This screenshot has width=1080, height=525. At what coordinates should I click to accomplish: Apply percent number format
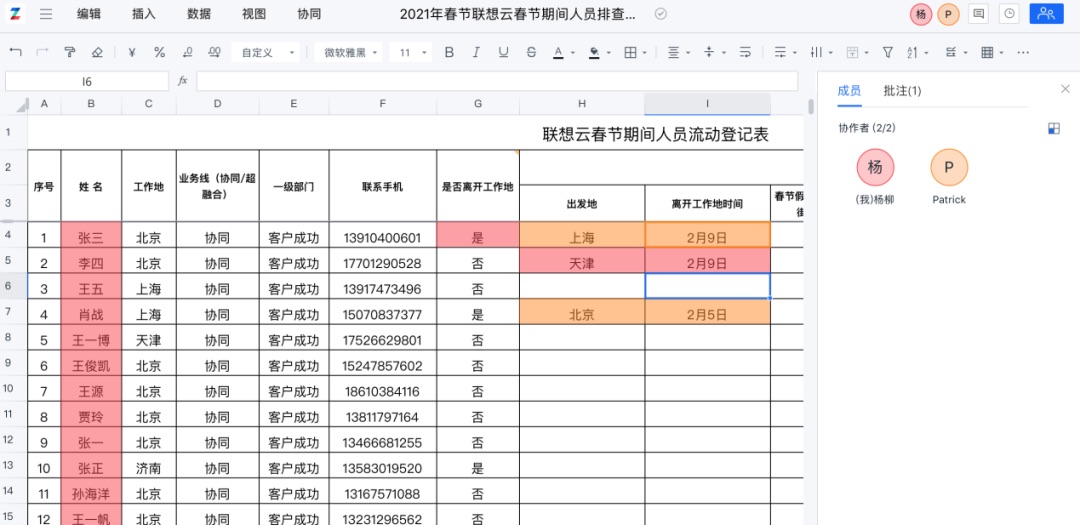coord(159,52)
